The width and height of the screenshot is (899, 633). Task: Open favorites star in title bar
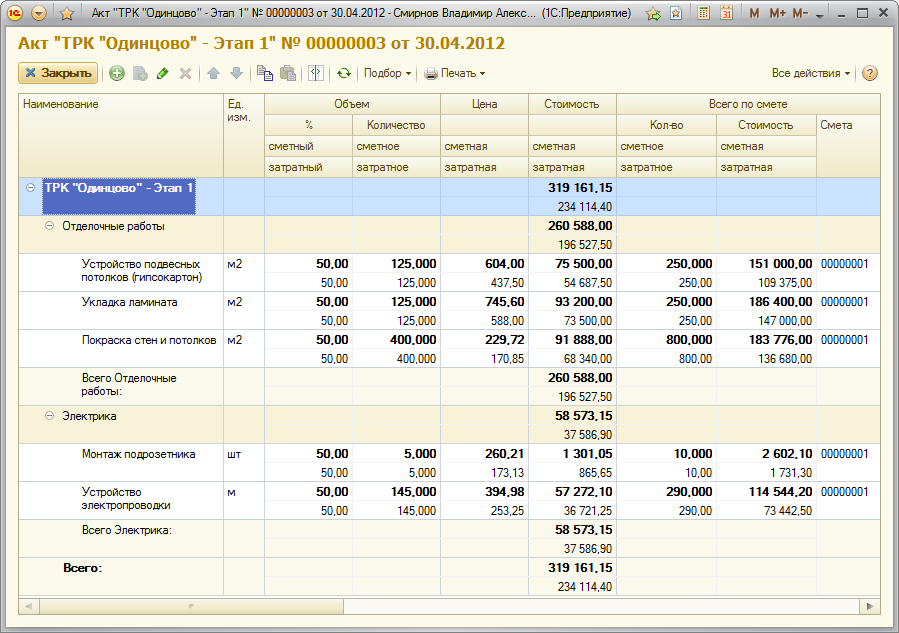click(67, 13)
